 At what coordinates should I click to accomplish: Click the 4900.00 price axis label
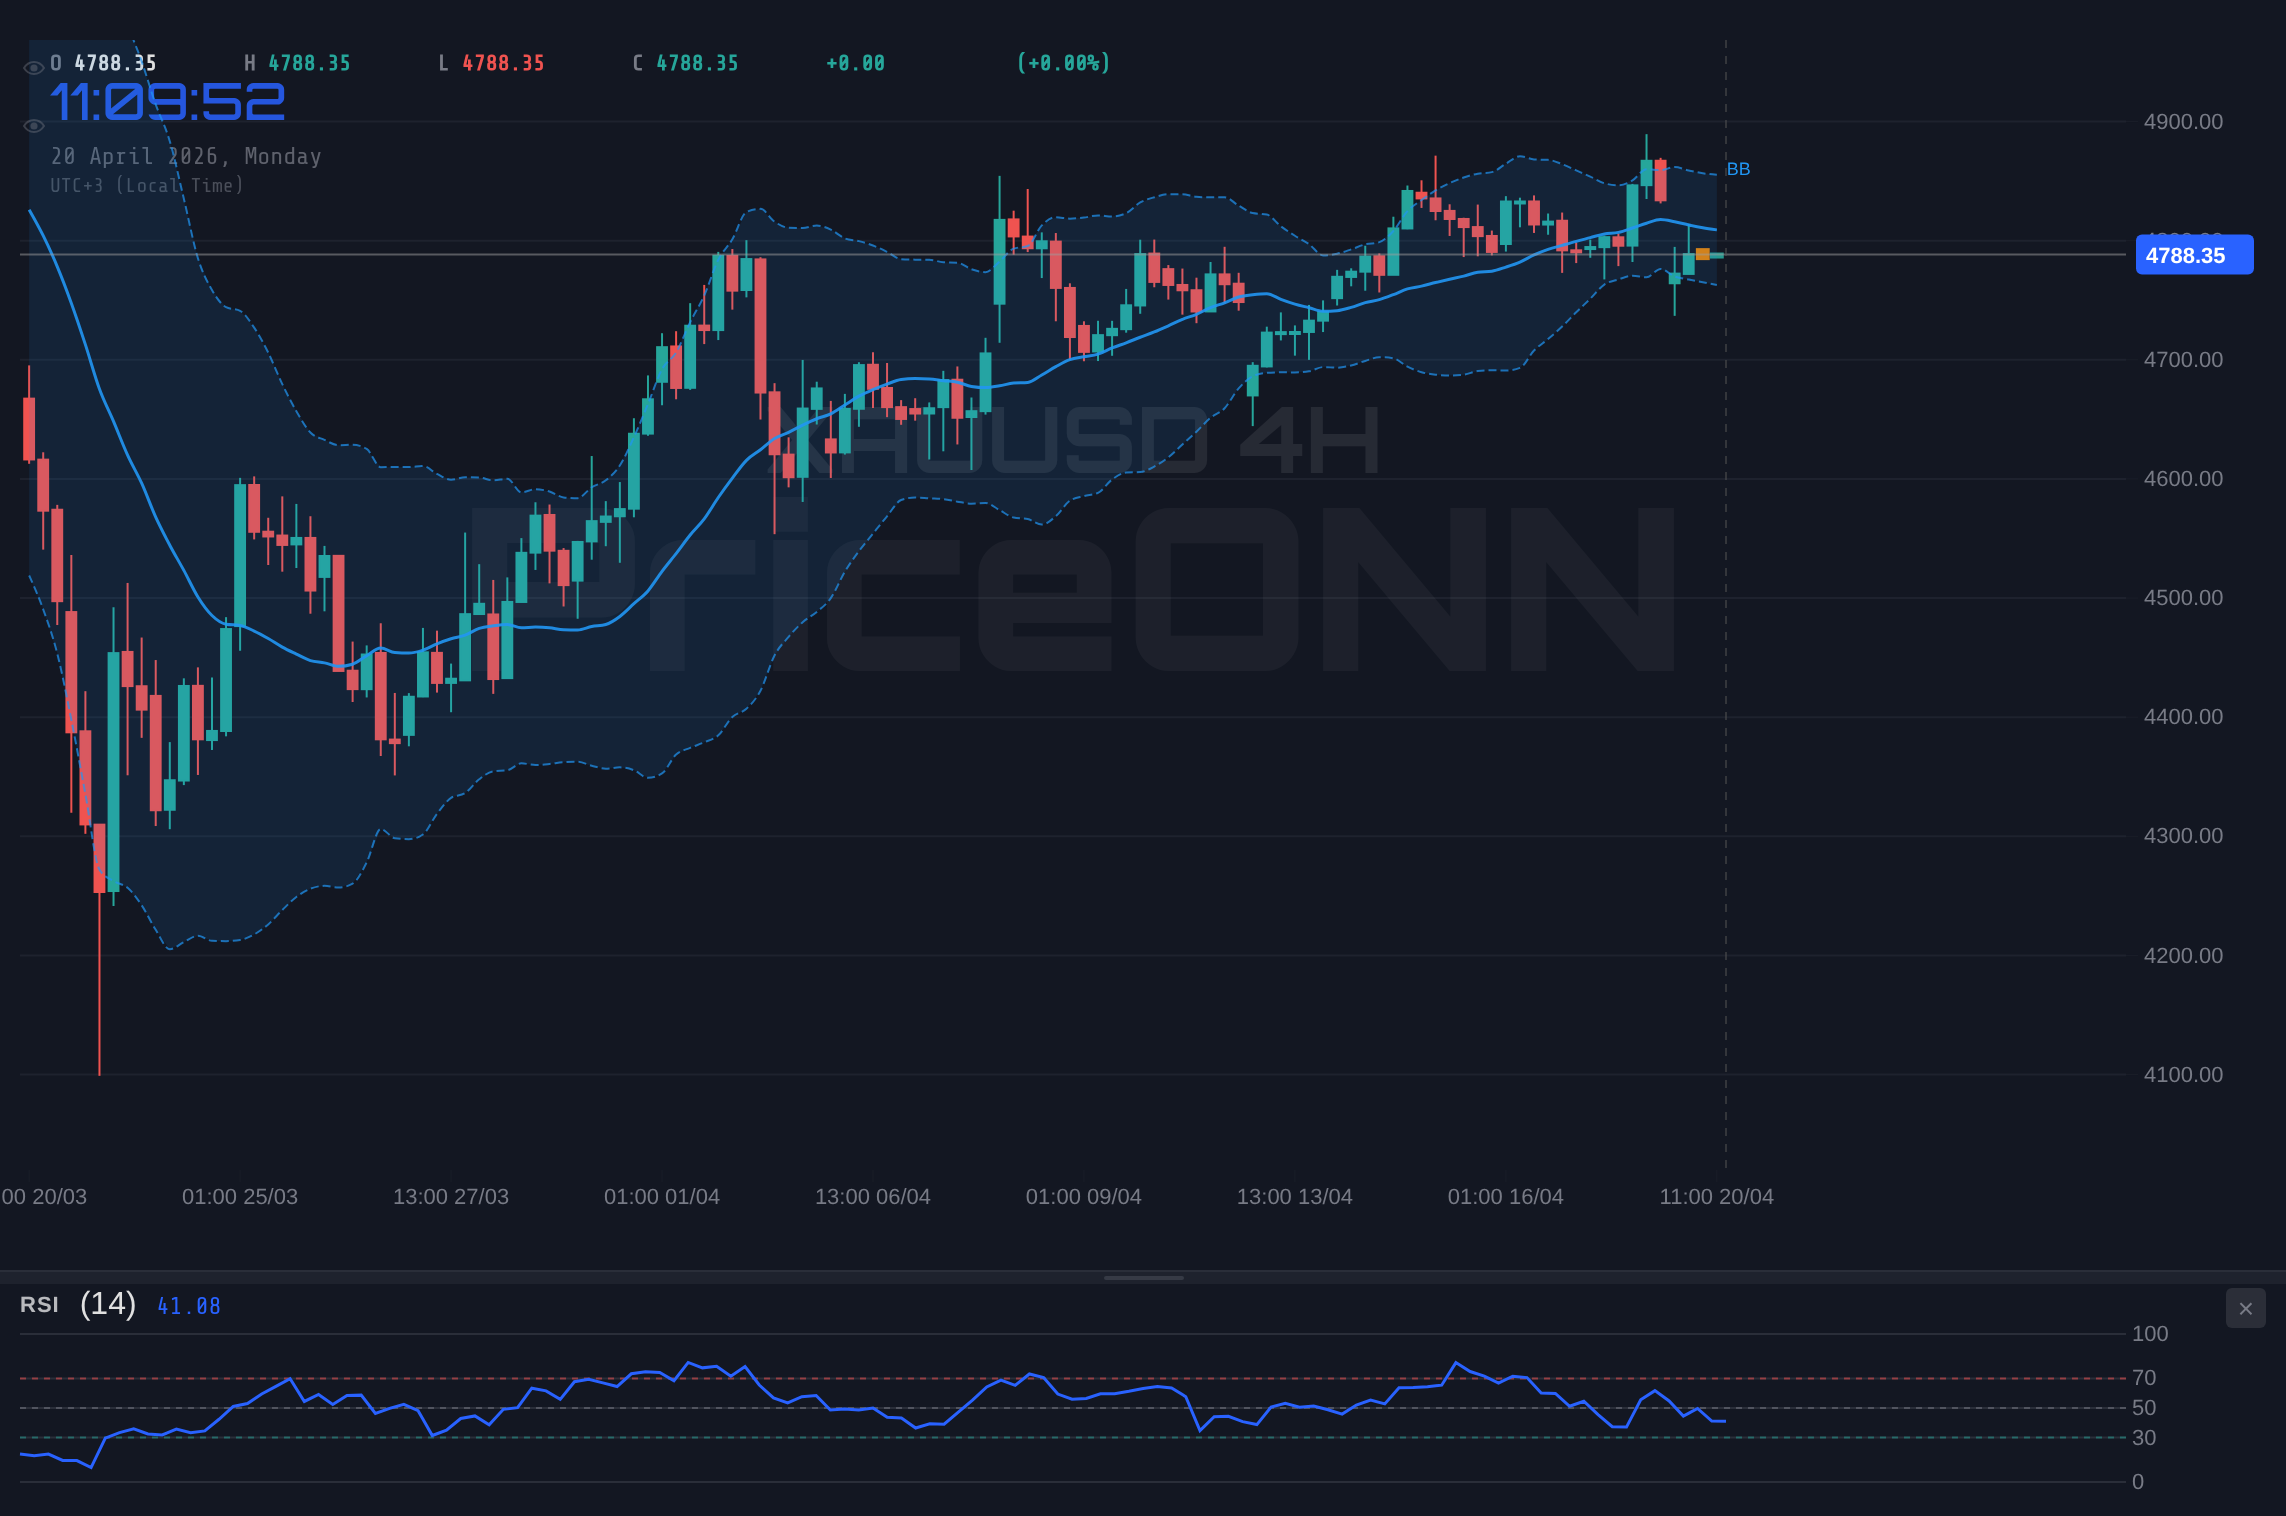2183,122
